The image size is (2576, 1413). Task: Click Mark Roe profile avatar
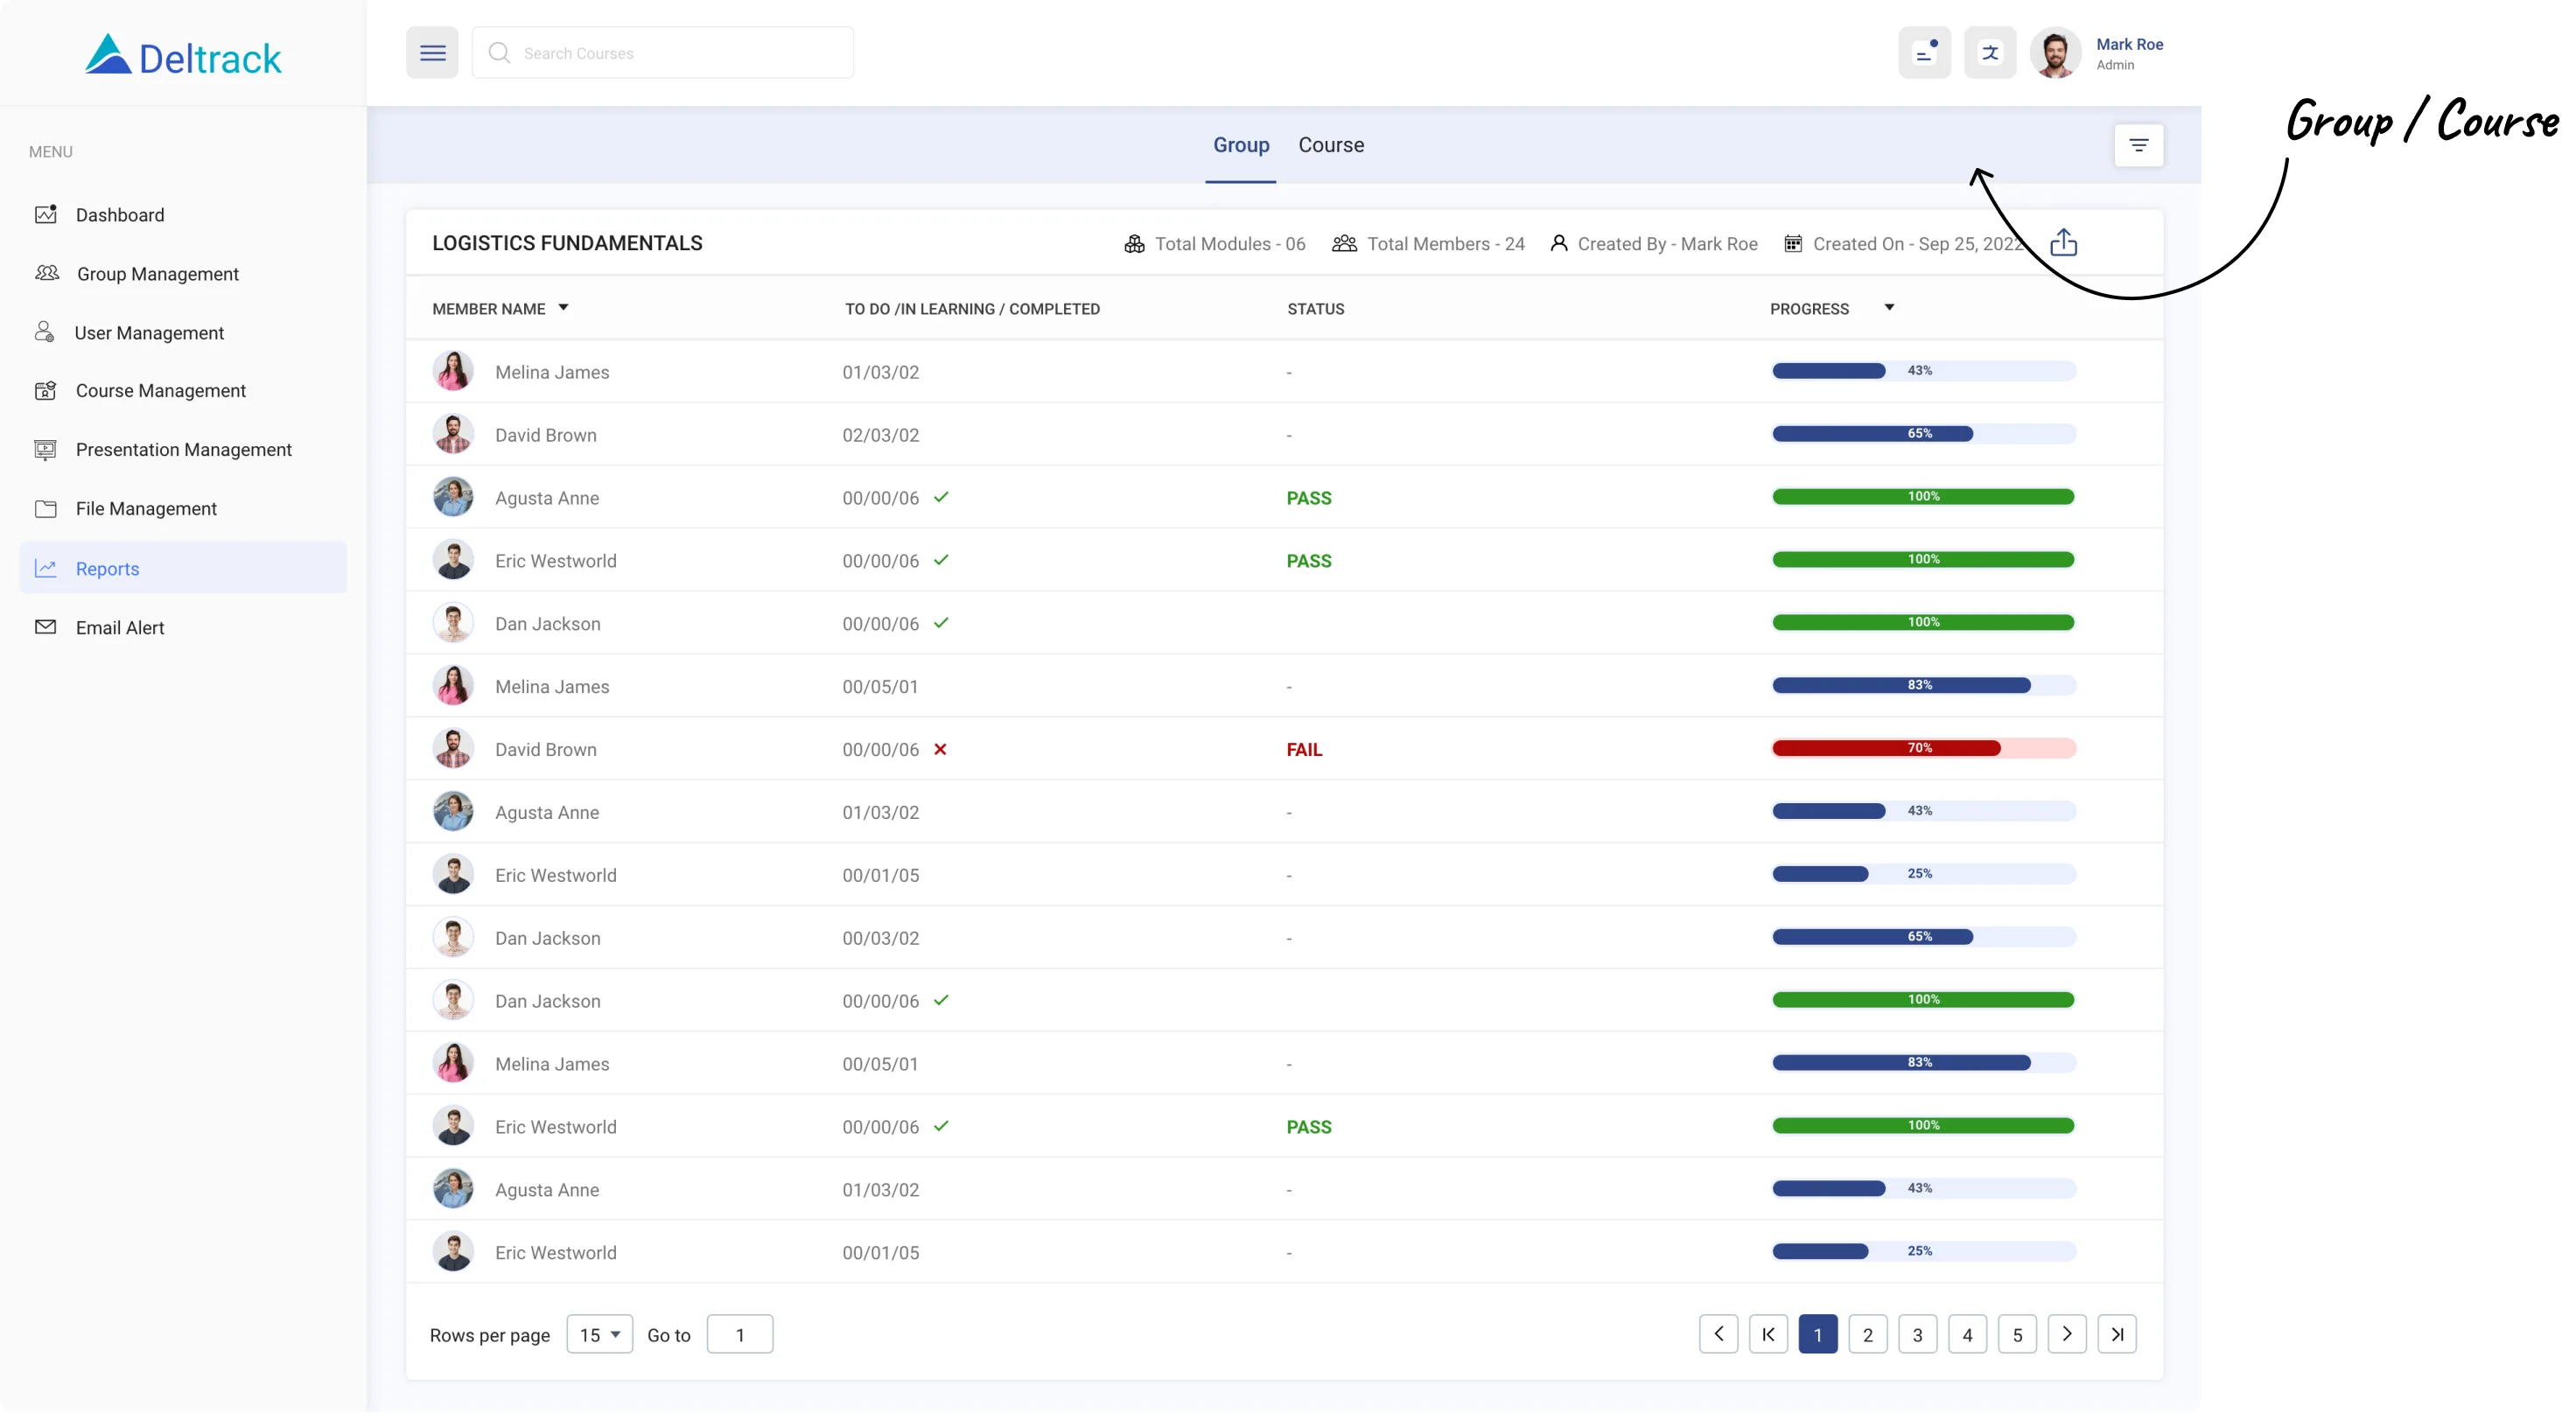tap(2055, 53)
